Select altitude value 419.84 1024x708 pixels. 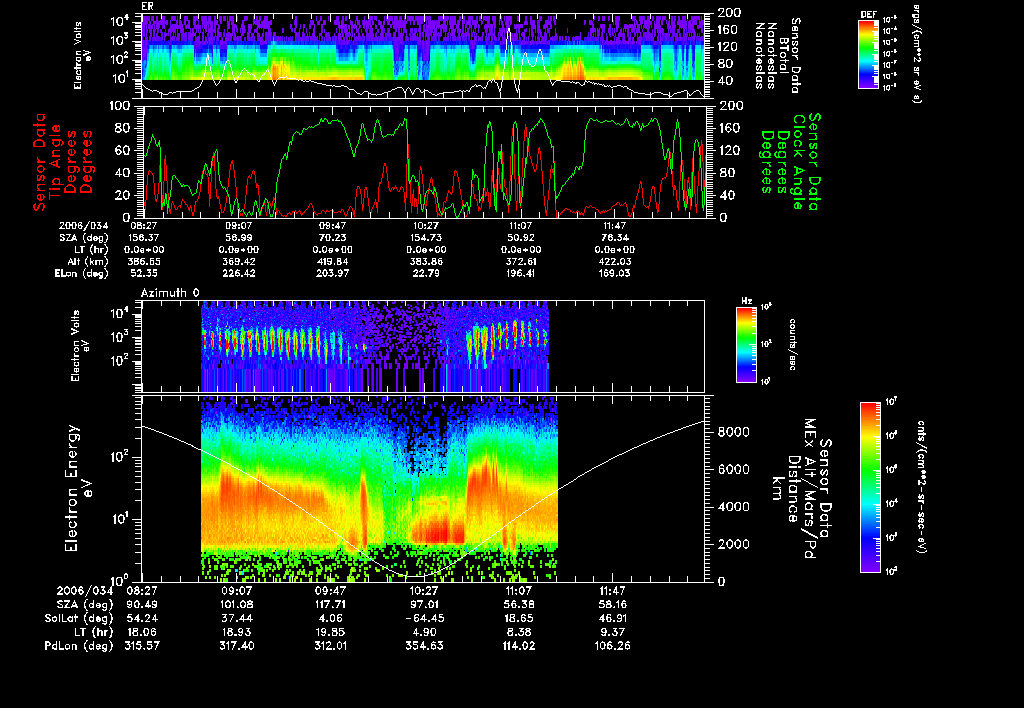click(333, 262)
